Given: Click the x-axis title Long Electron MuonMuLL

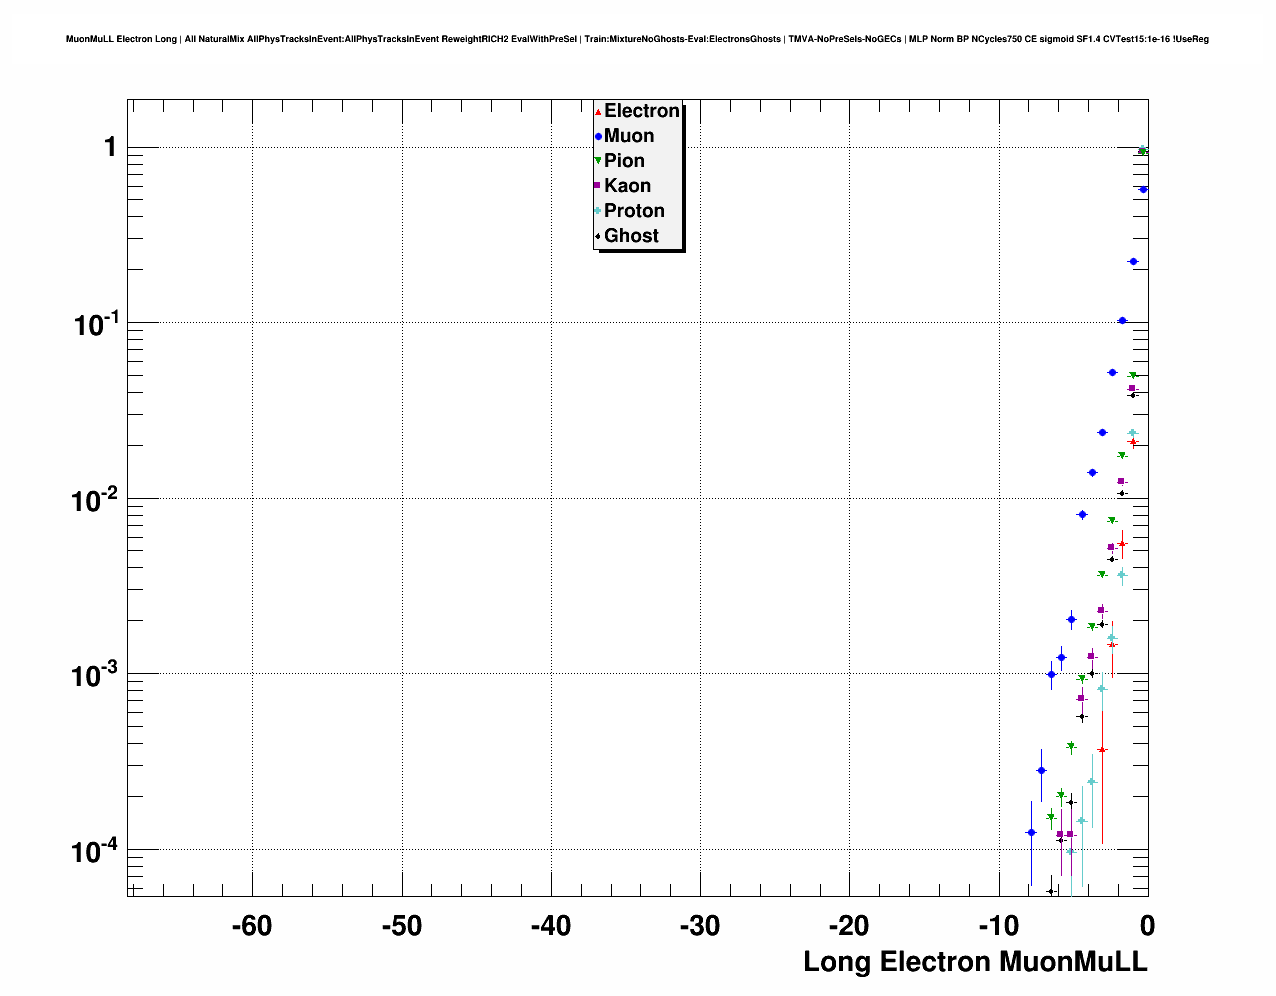Looking at the screenshot, I should tap(975, 962).
